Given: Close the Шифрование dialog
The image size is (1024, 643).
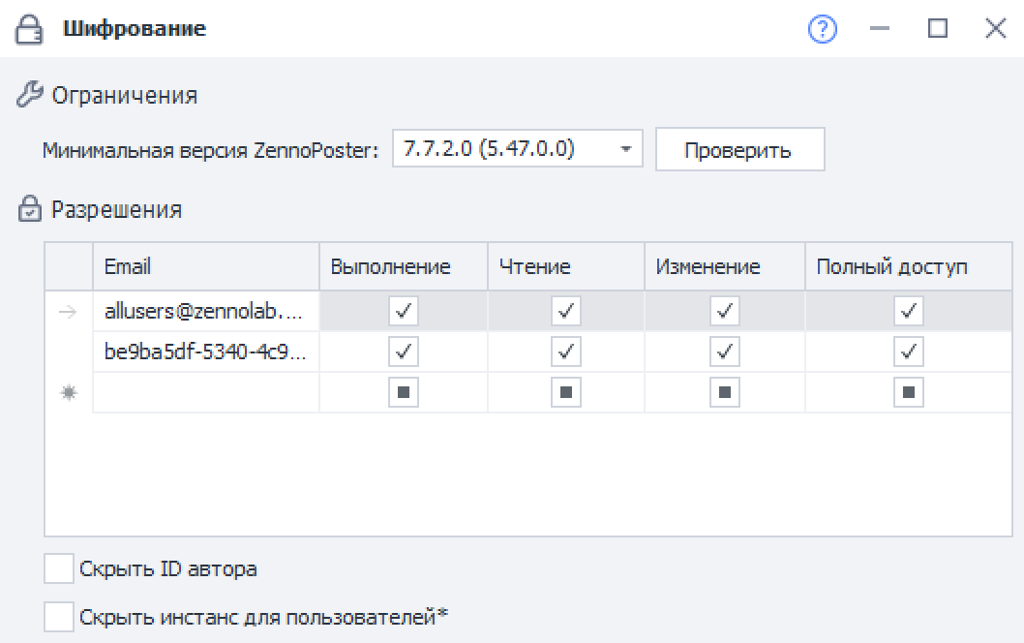Looking at the screenshot, I should (995, 29).
